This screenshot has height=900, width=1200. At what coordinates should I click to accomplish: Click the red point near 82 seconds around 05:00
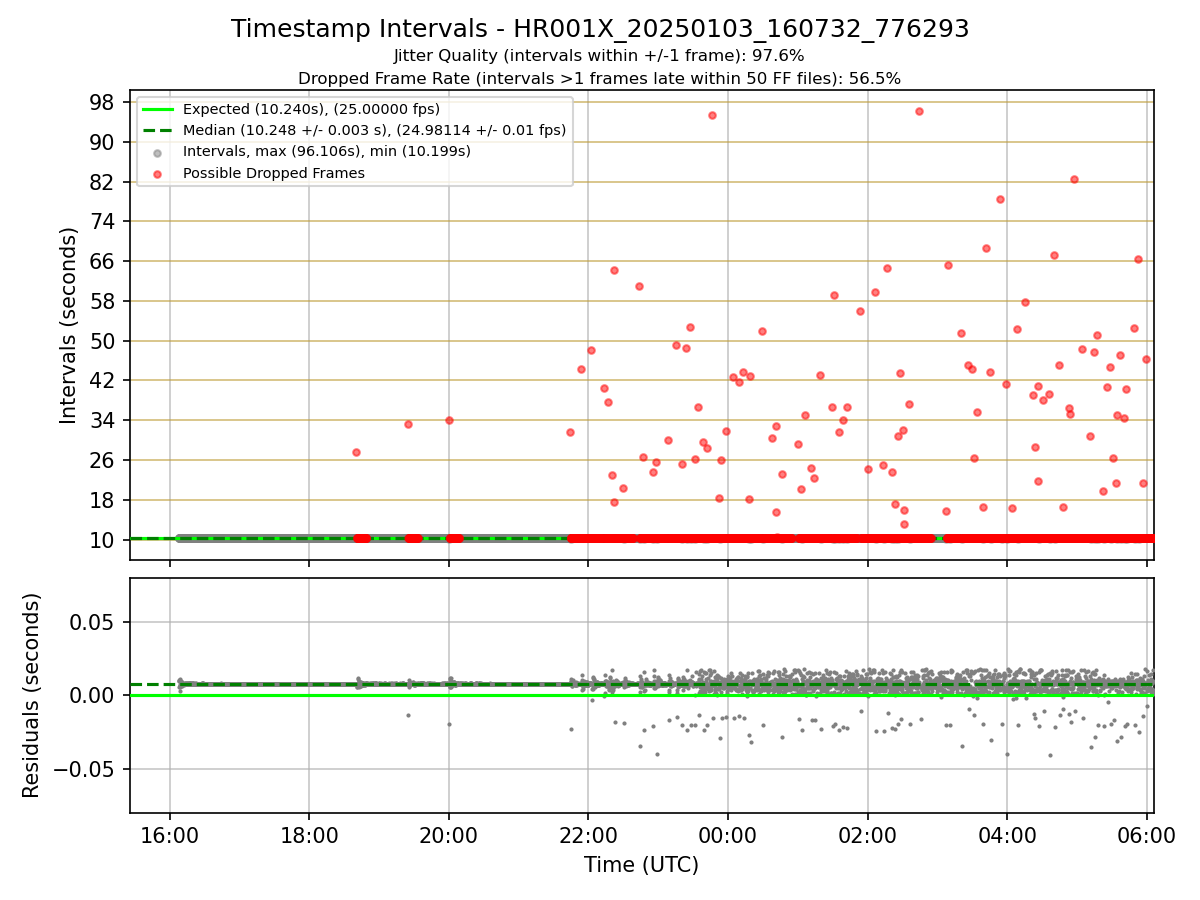click(x=1074, y=179)
